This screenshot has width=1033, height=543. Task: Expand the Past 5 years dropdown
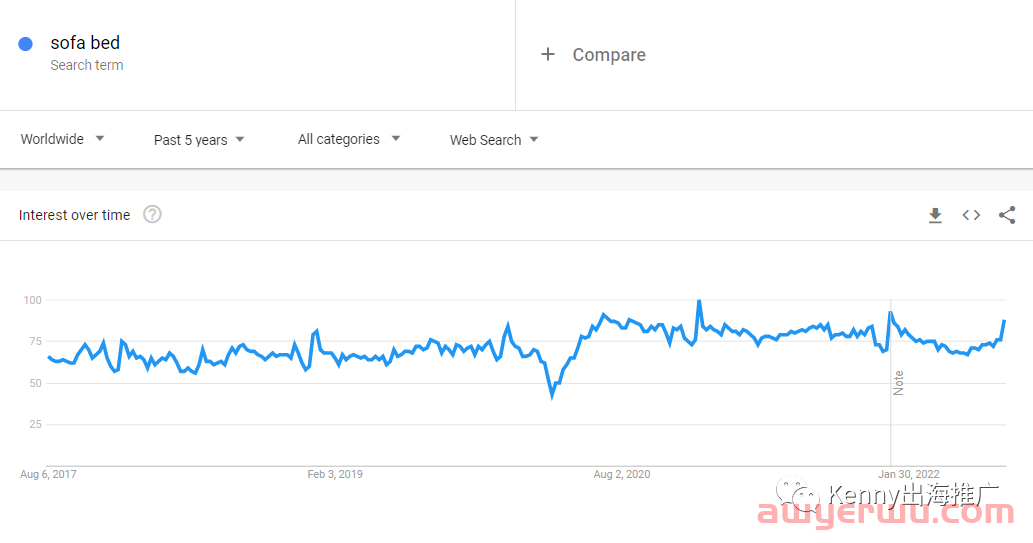click(x=199, y=140)
